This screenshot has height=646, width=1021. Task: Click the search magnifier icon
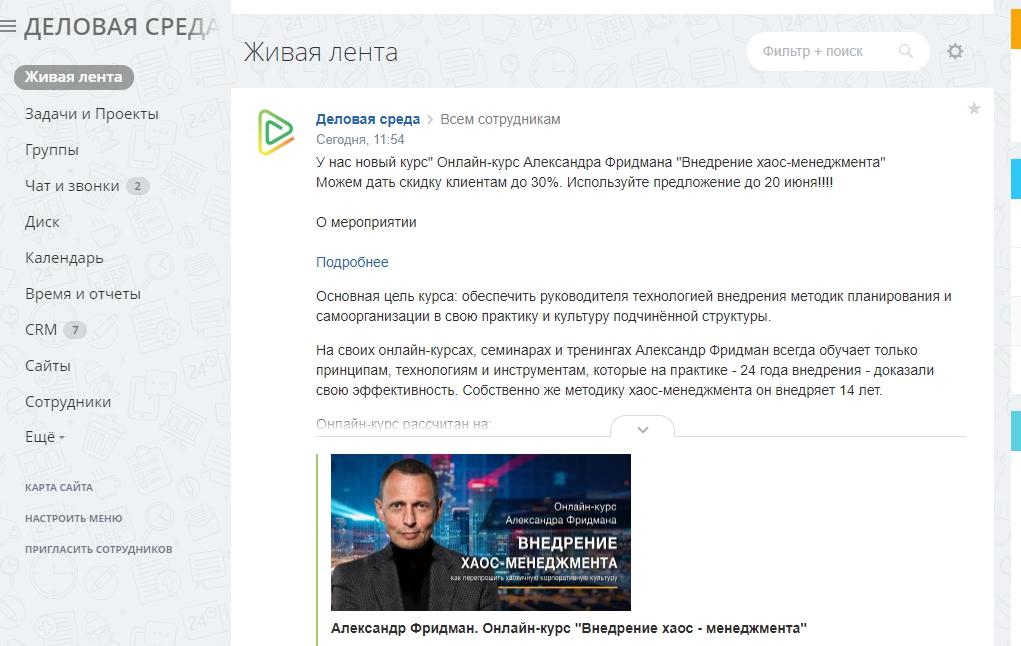[906, 51]
